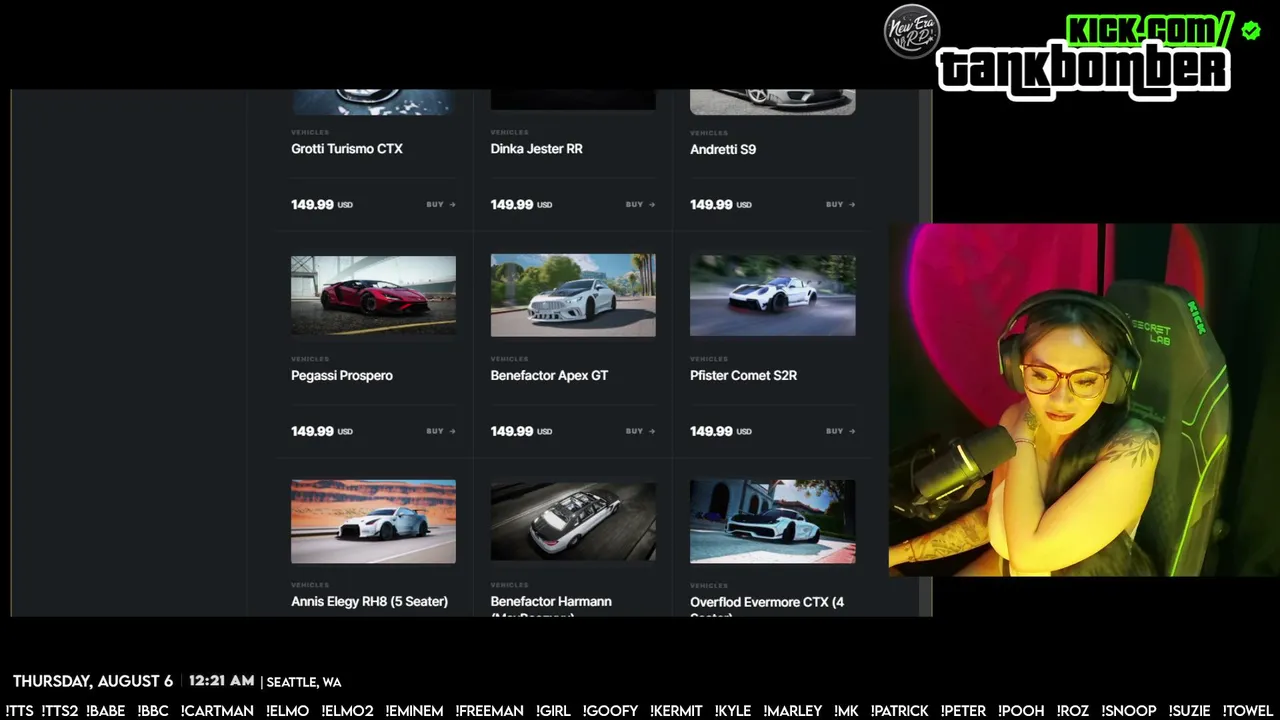Open the Benefactor Apex GT product title

click(549, 376)
